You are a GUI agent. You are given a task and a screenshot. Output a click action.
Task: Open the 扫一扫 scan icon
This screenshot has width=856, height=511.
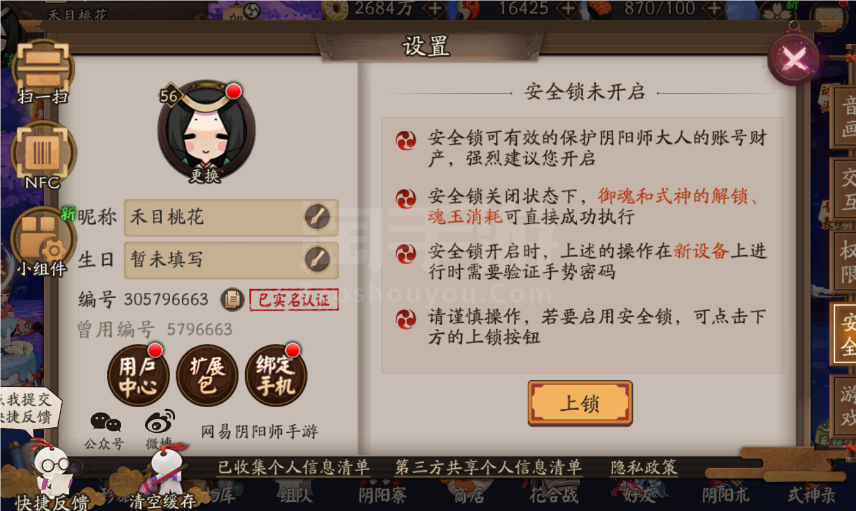tap(43, 73)
